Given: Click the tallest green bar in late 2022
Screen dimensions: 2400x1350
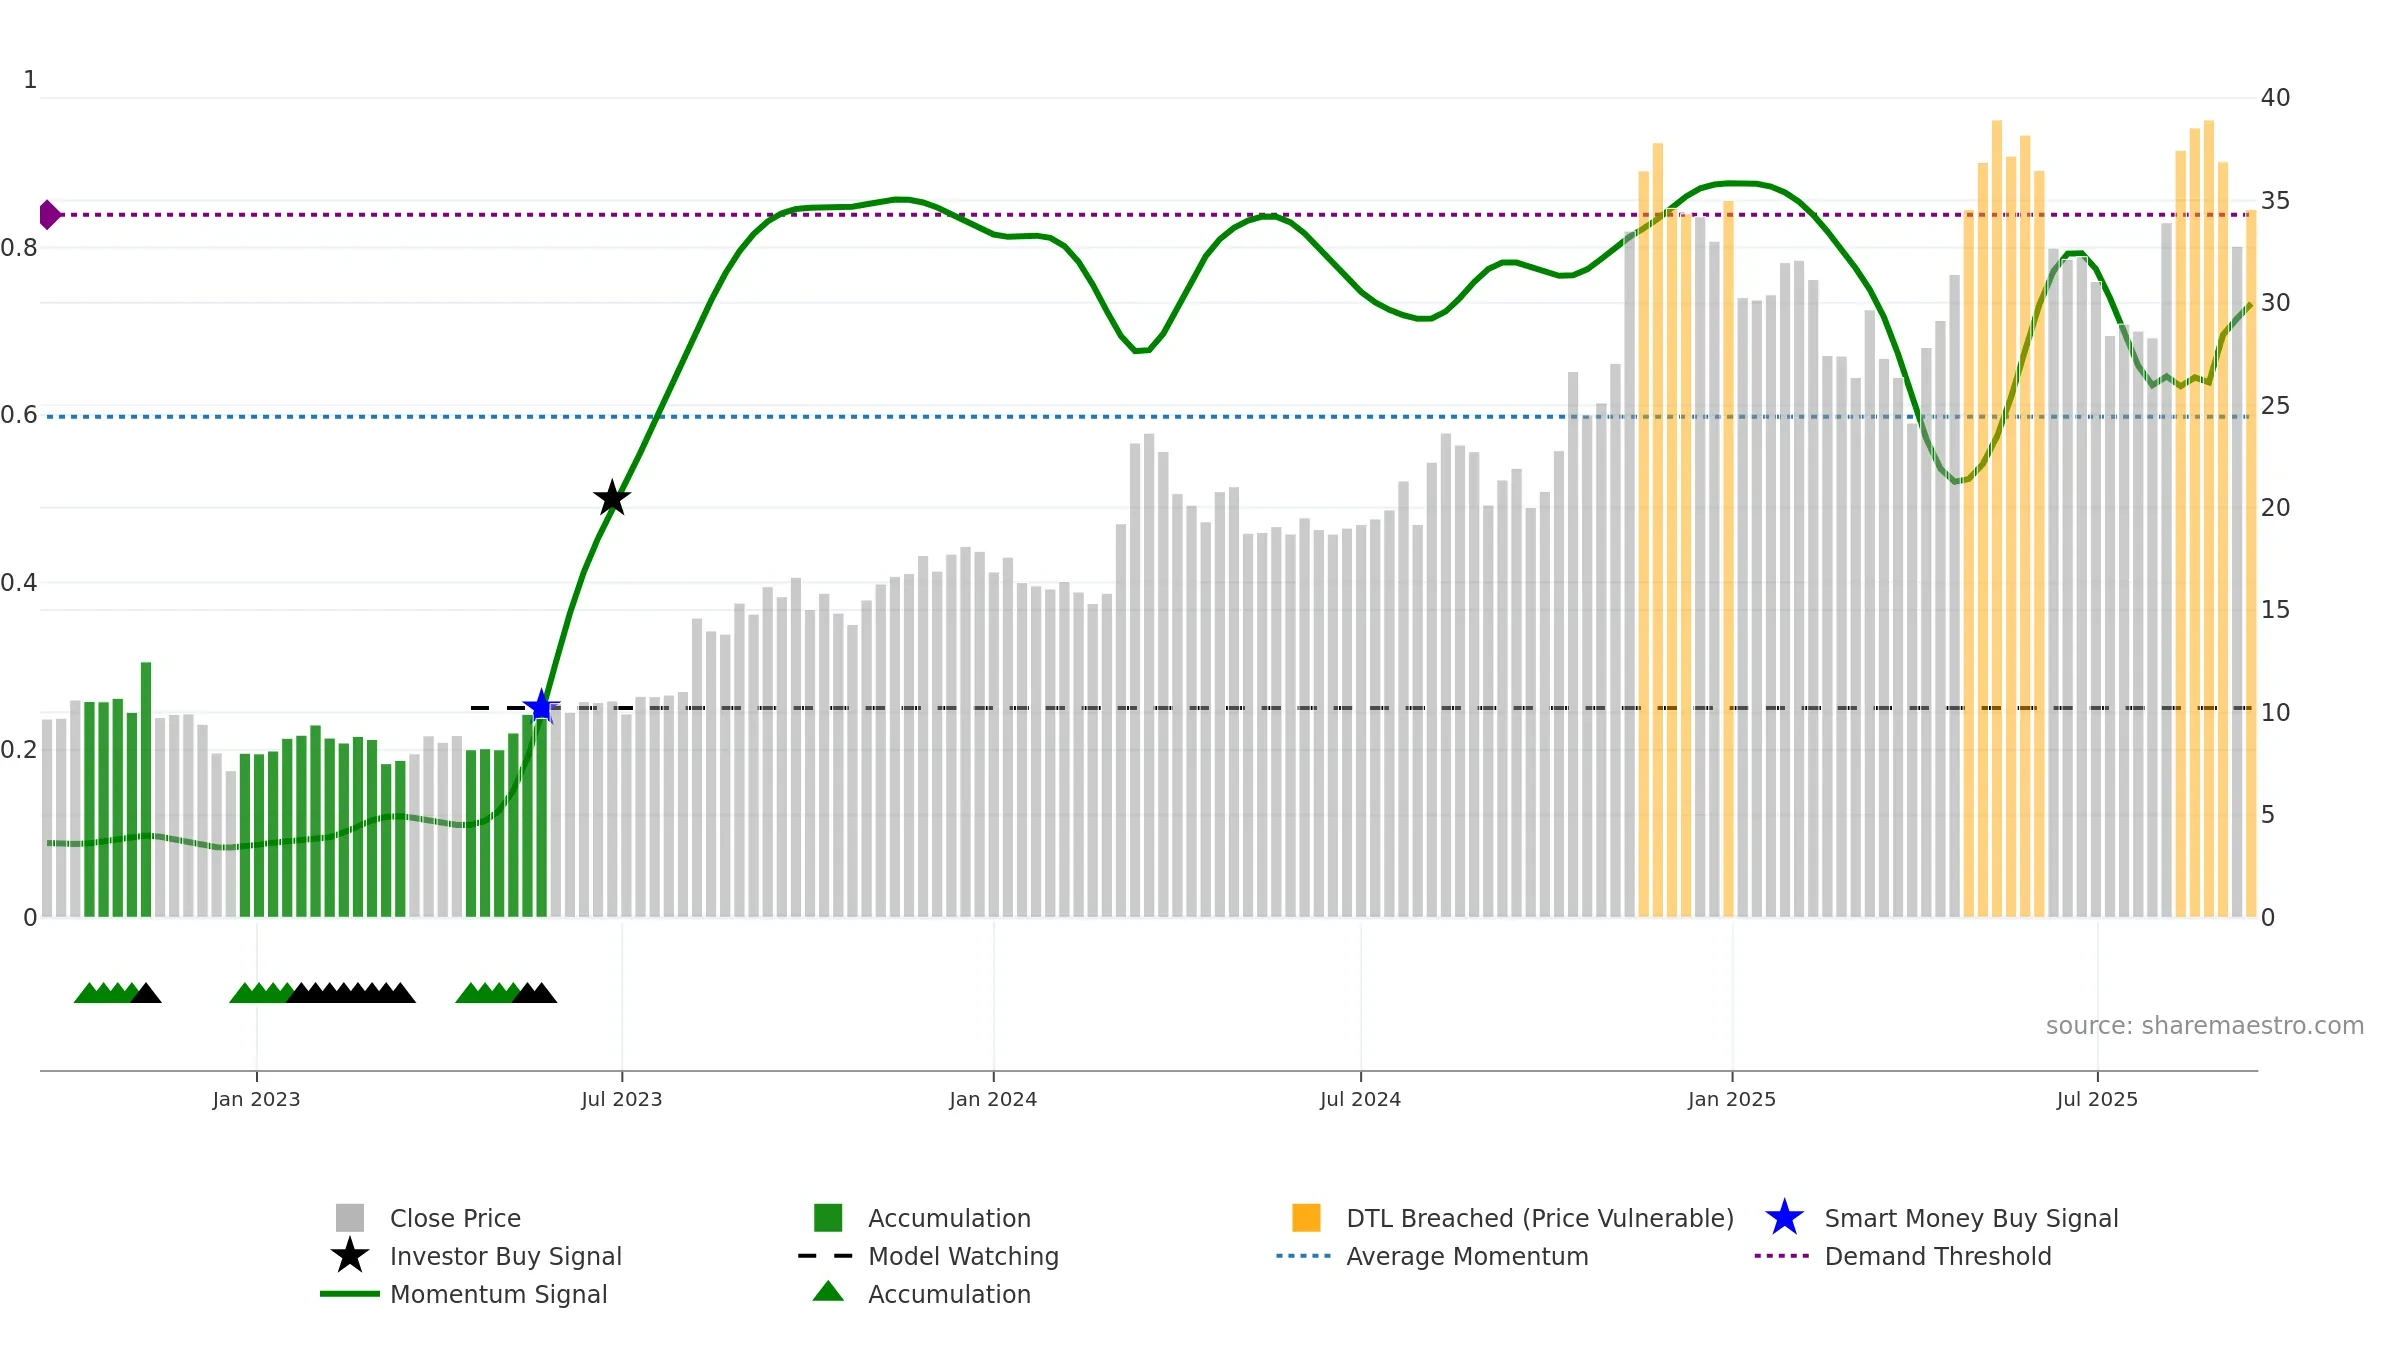Looking at the screenshot, I should pyautogui.click(x=146, y=788).
